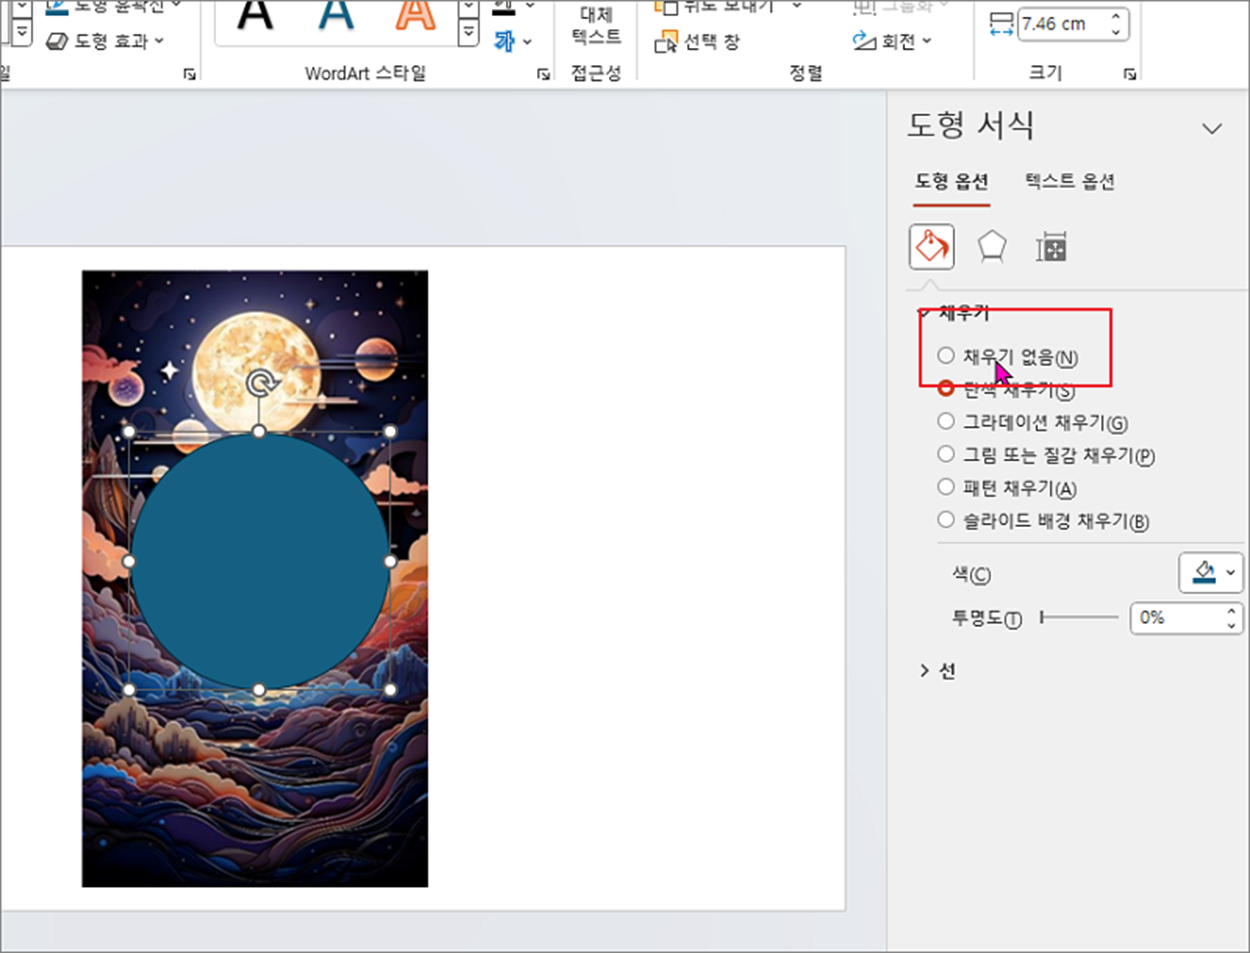This screenshot has height=953, width=1250.
Task: Select the 채우기 없음 radio button
Action: (x=945, y=356)
